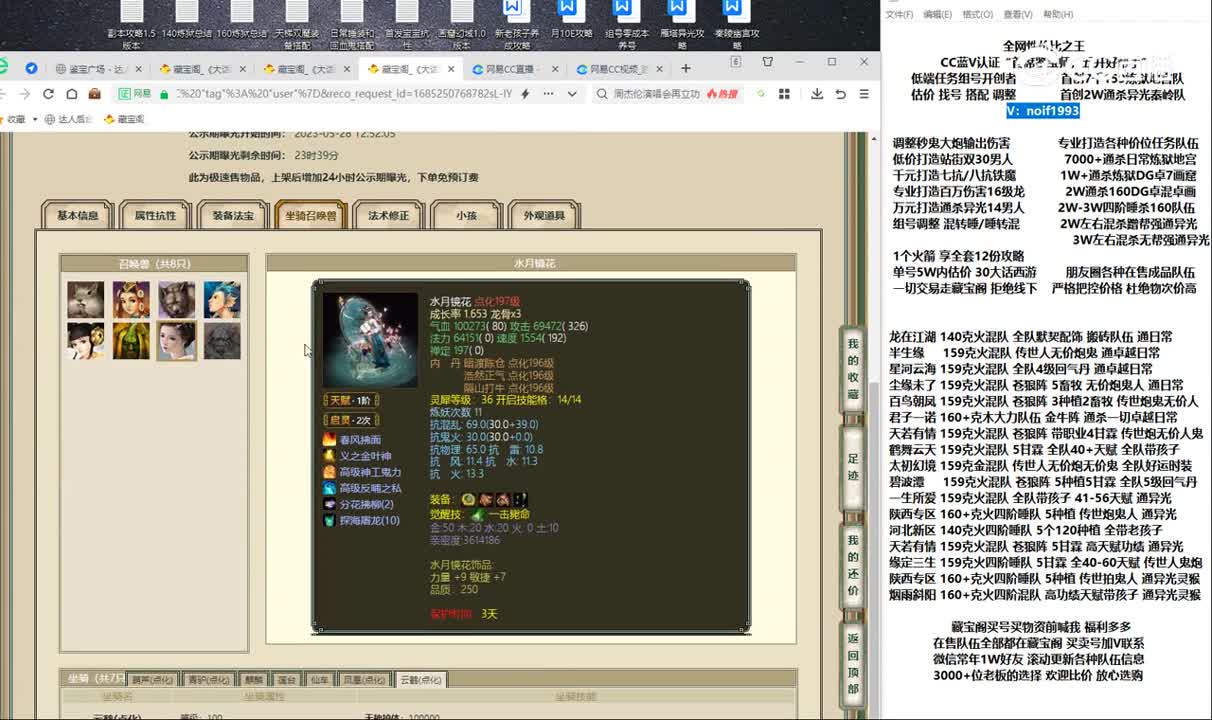This screenshot has height=720, width=1212.
Task: Open the 查看(V) menu in Notepad
Action: click(x=1018, y=14)
